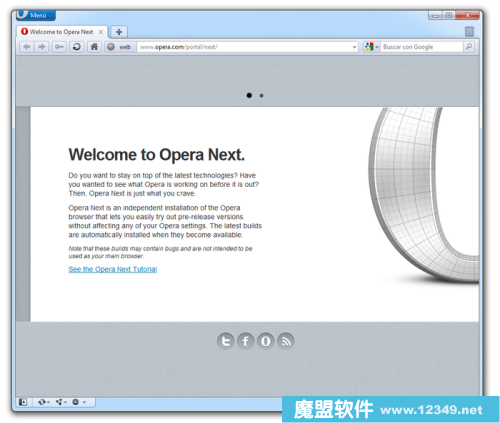500x423 pixels.
Task: Minimize the Opera window
Action: click(x=435, y=15)
